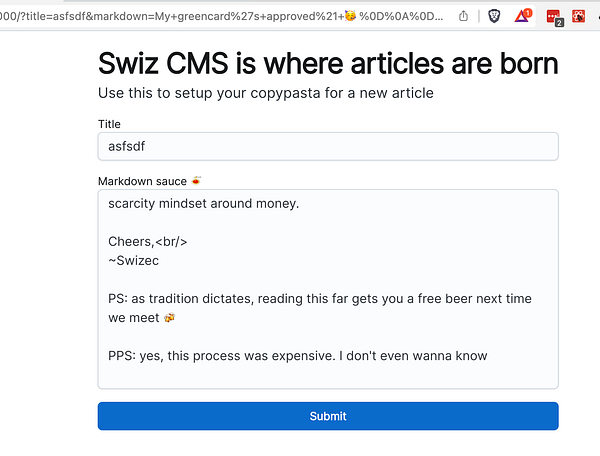Place cursor at beer mugs emoji in textarea
600x456 pixels.
click(x=170, y=318)
